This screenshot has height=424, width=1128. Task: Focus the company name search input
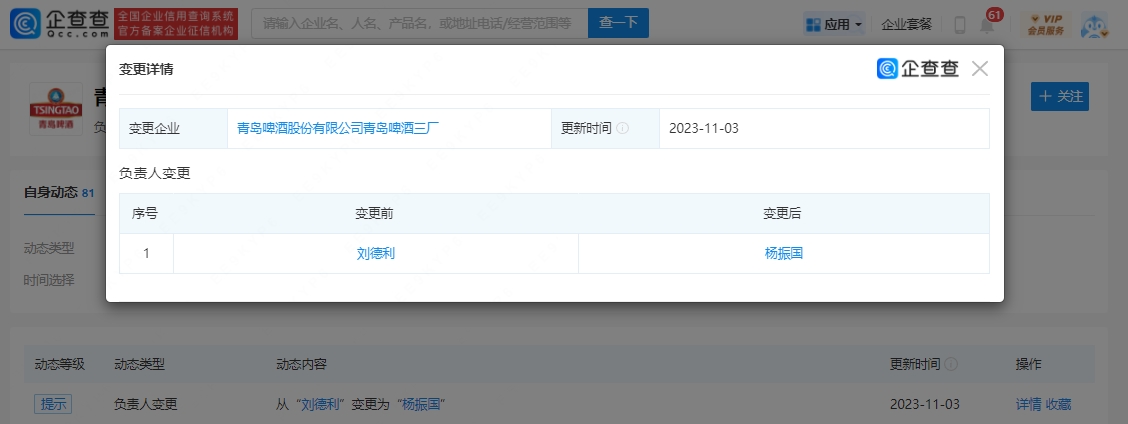pos(419,23)
